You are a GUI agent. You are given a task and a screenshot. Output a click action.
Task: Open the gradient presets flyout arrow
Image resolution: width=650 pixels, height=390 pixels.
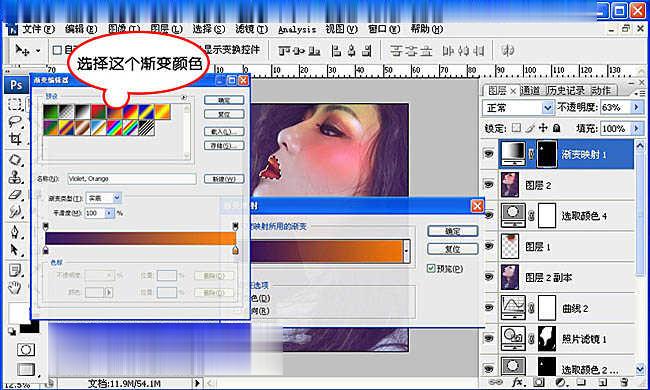click(184, 97)
